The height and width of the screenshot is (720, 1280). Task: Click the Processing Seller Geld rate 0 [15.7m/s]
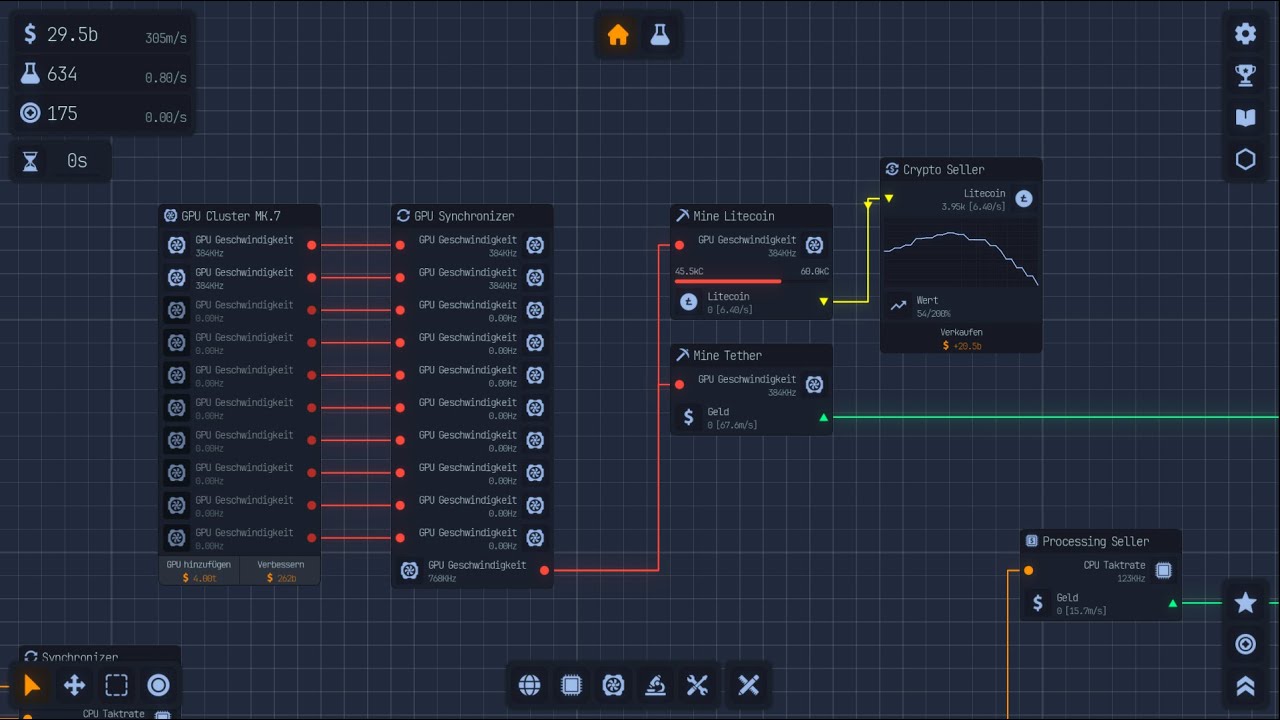(x=1081, y=611)
